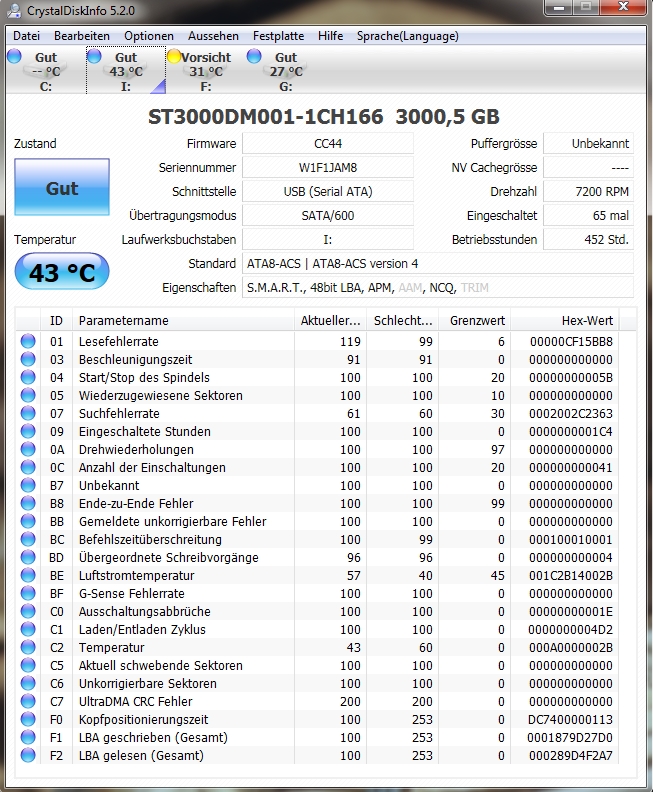
Task: Select disk C: tab with unknown temperature
Action: 45,71
